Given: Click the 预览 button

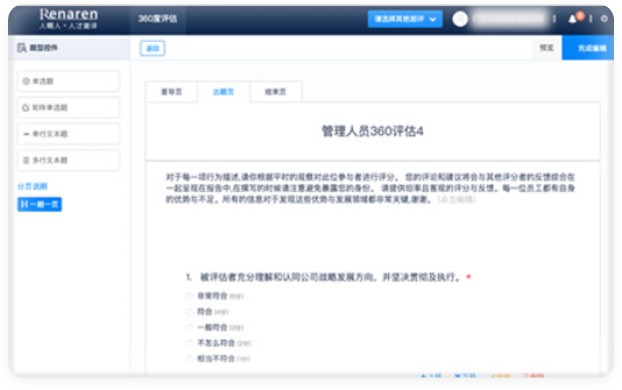Looking at the screenshot, I should click(547, 48).
